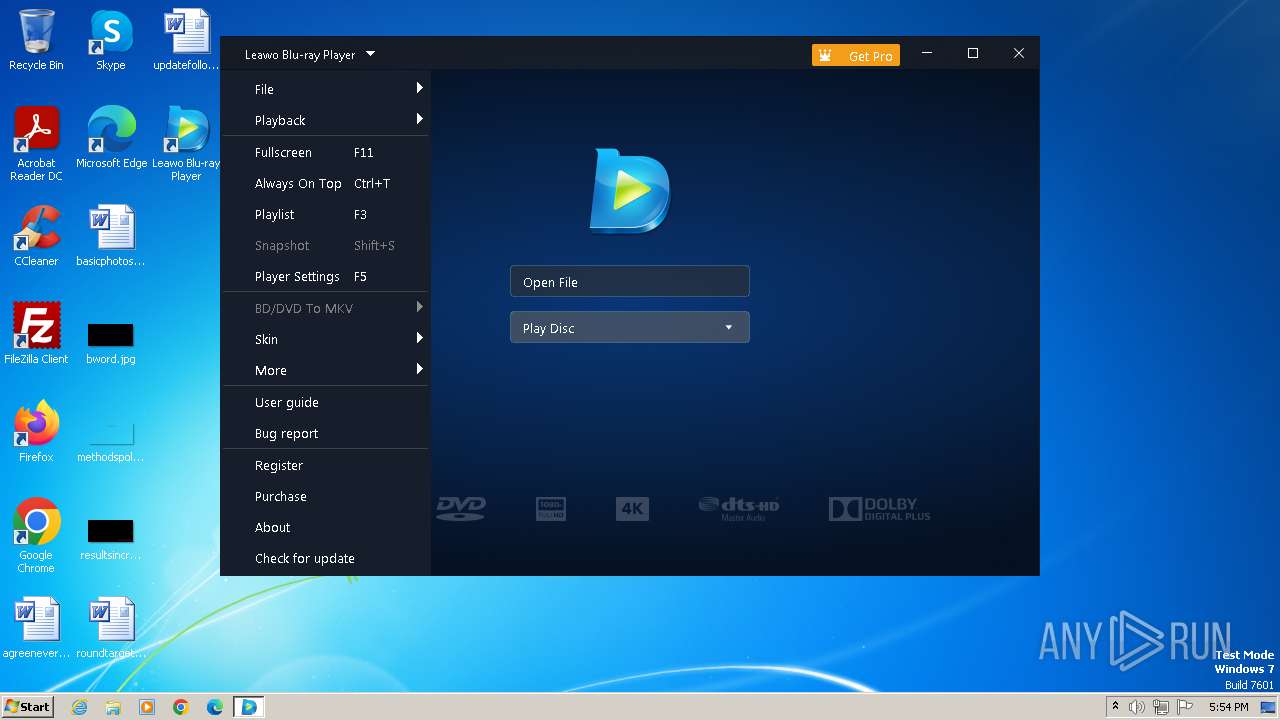
Task: Select the methodspol... desktop file
Action: (111, 440)
